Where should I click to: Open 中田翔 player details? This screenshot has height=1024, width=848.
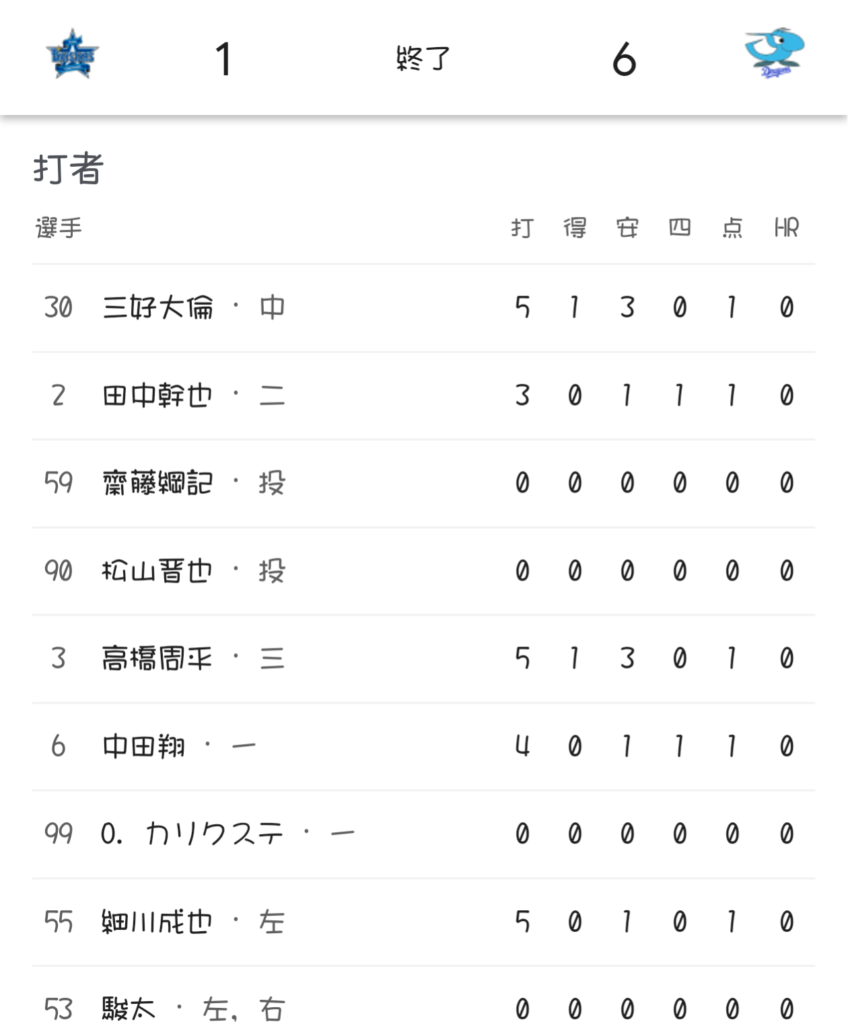(144, 747)
